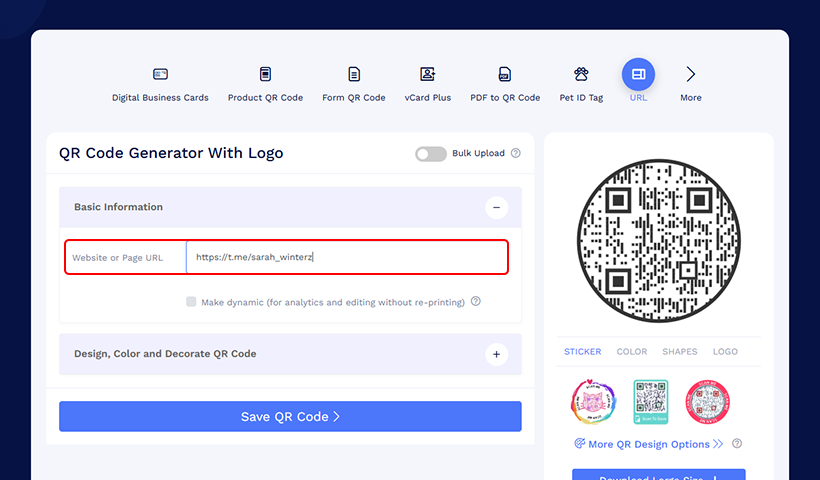This screenshot has height=480, width=820.
Task: Click the circular QR code preview
Action: pyautogui.click(x=658, y=241)
